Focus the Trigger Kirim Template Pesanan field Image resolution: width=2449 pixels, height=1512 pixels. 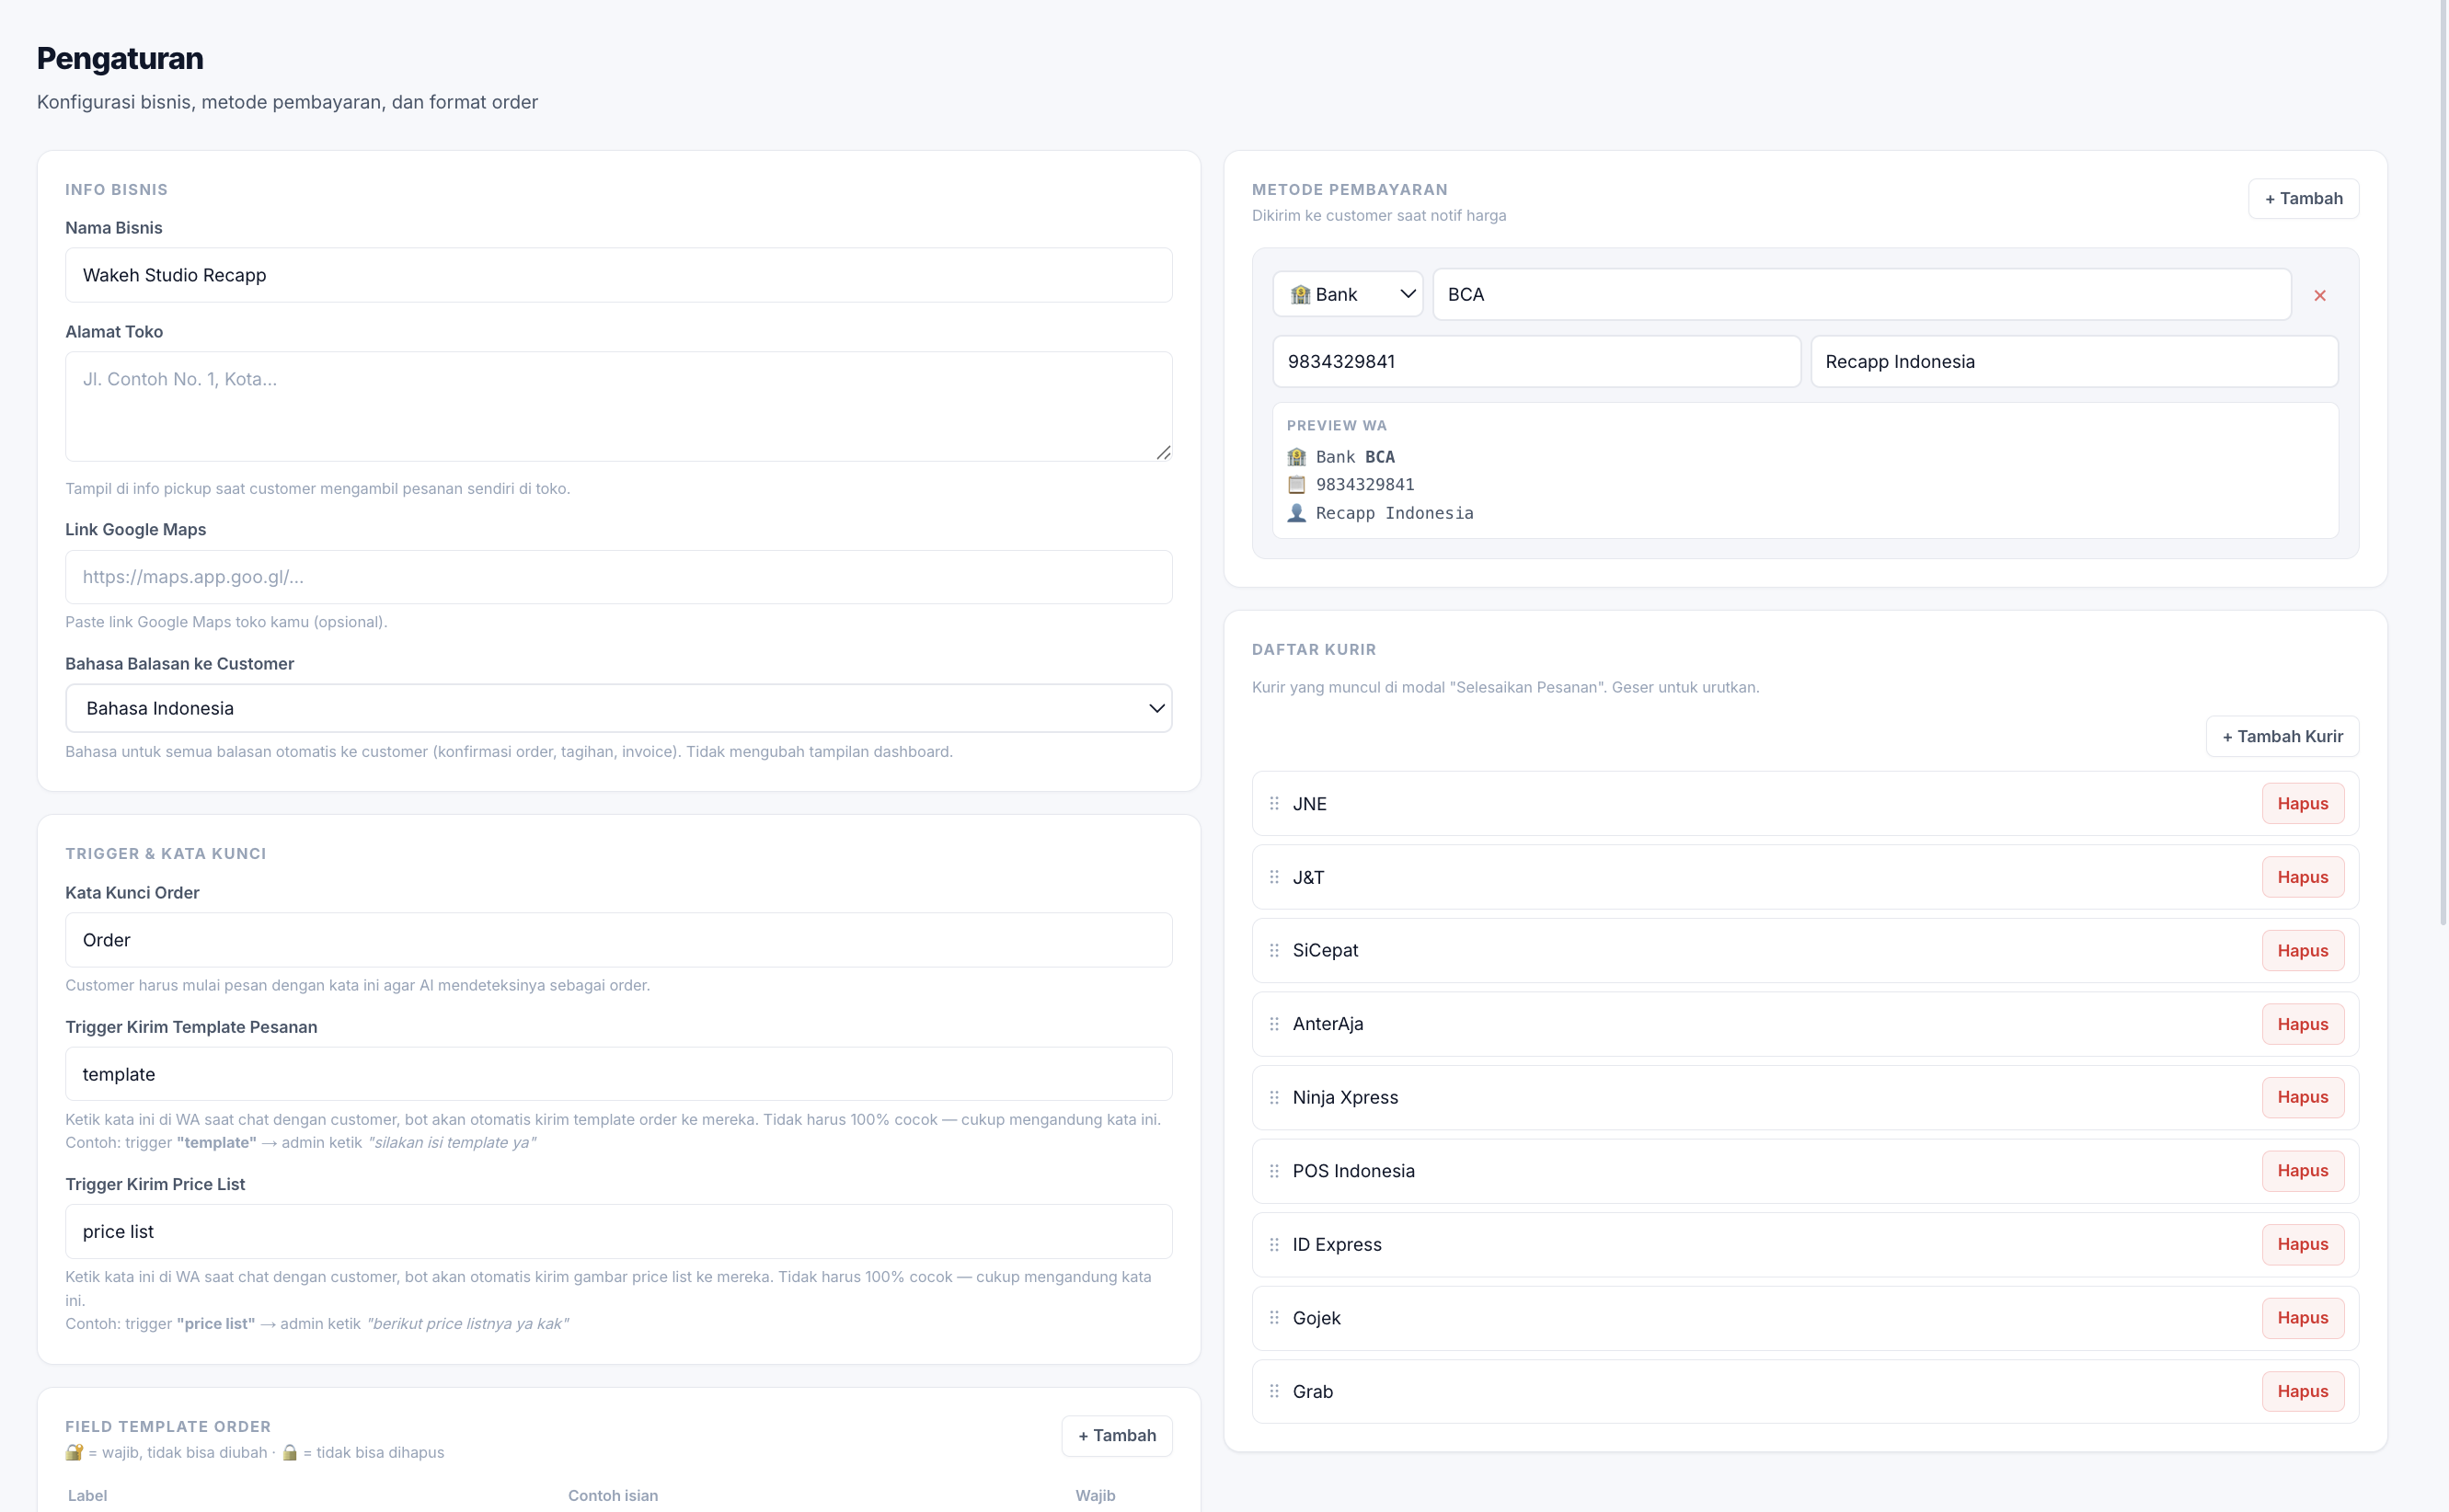tap(619, 1074)
